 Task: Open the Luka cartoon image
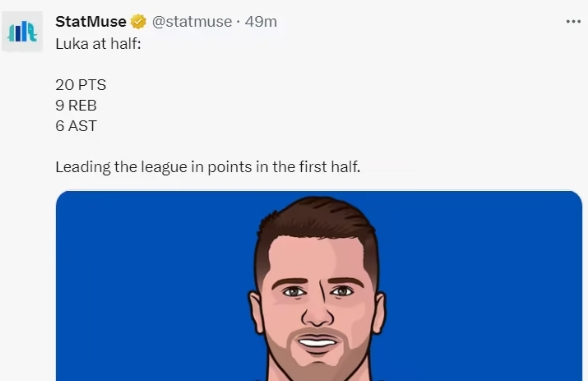point(319,286)
